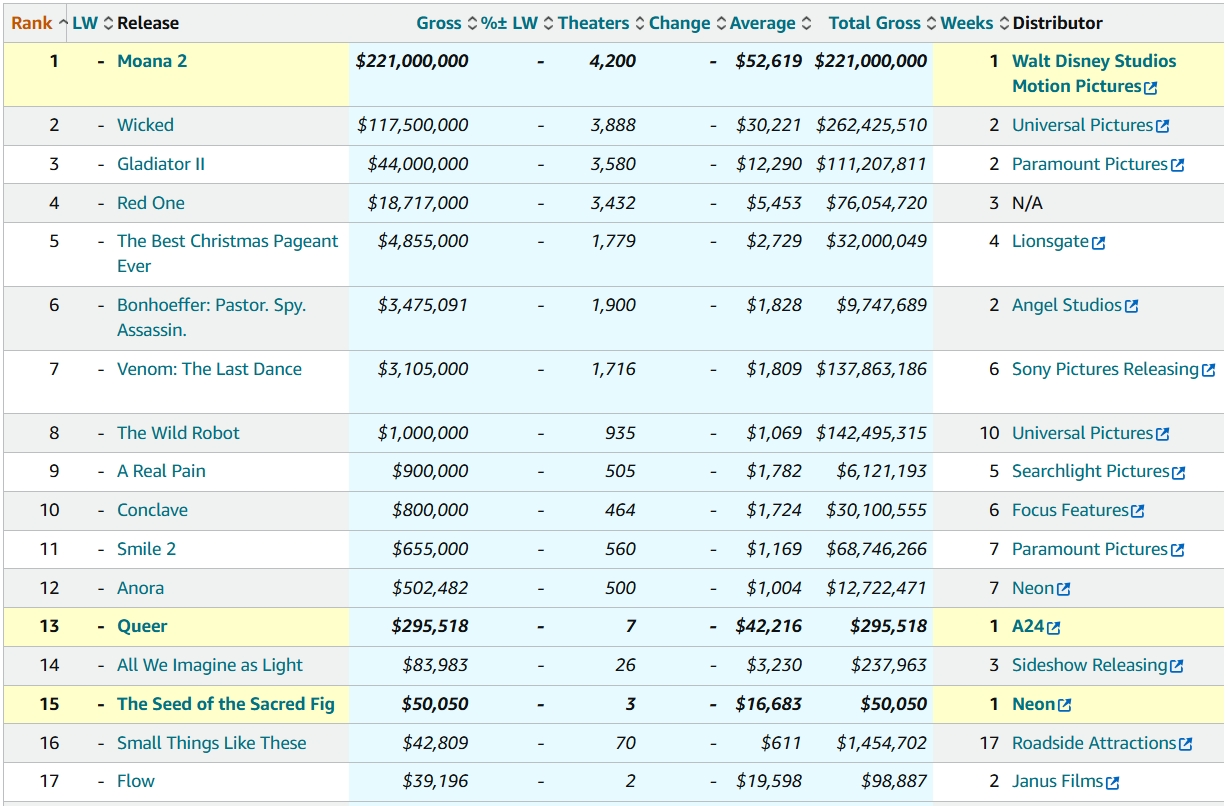The image size is (1229, 806).
Task: Open the Moana 2 release page
Action: 152,61
